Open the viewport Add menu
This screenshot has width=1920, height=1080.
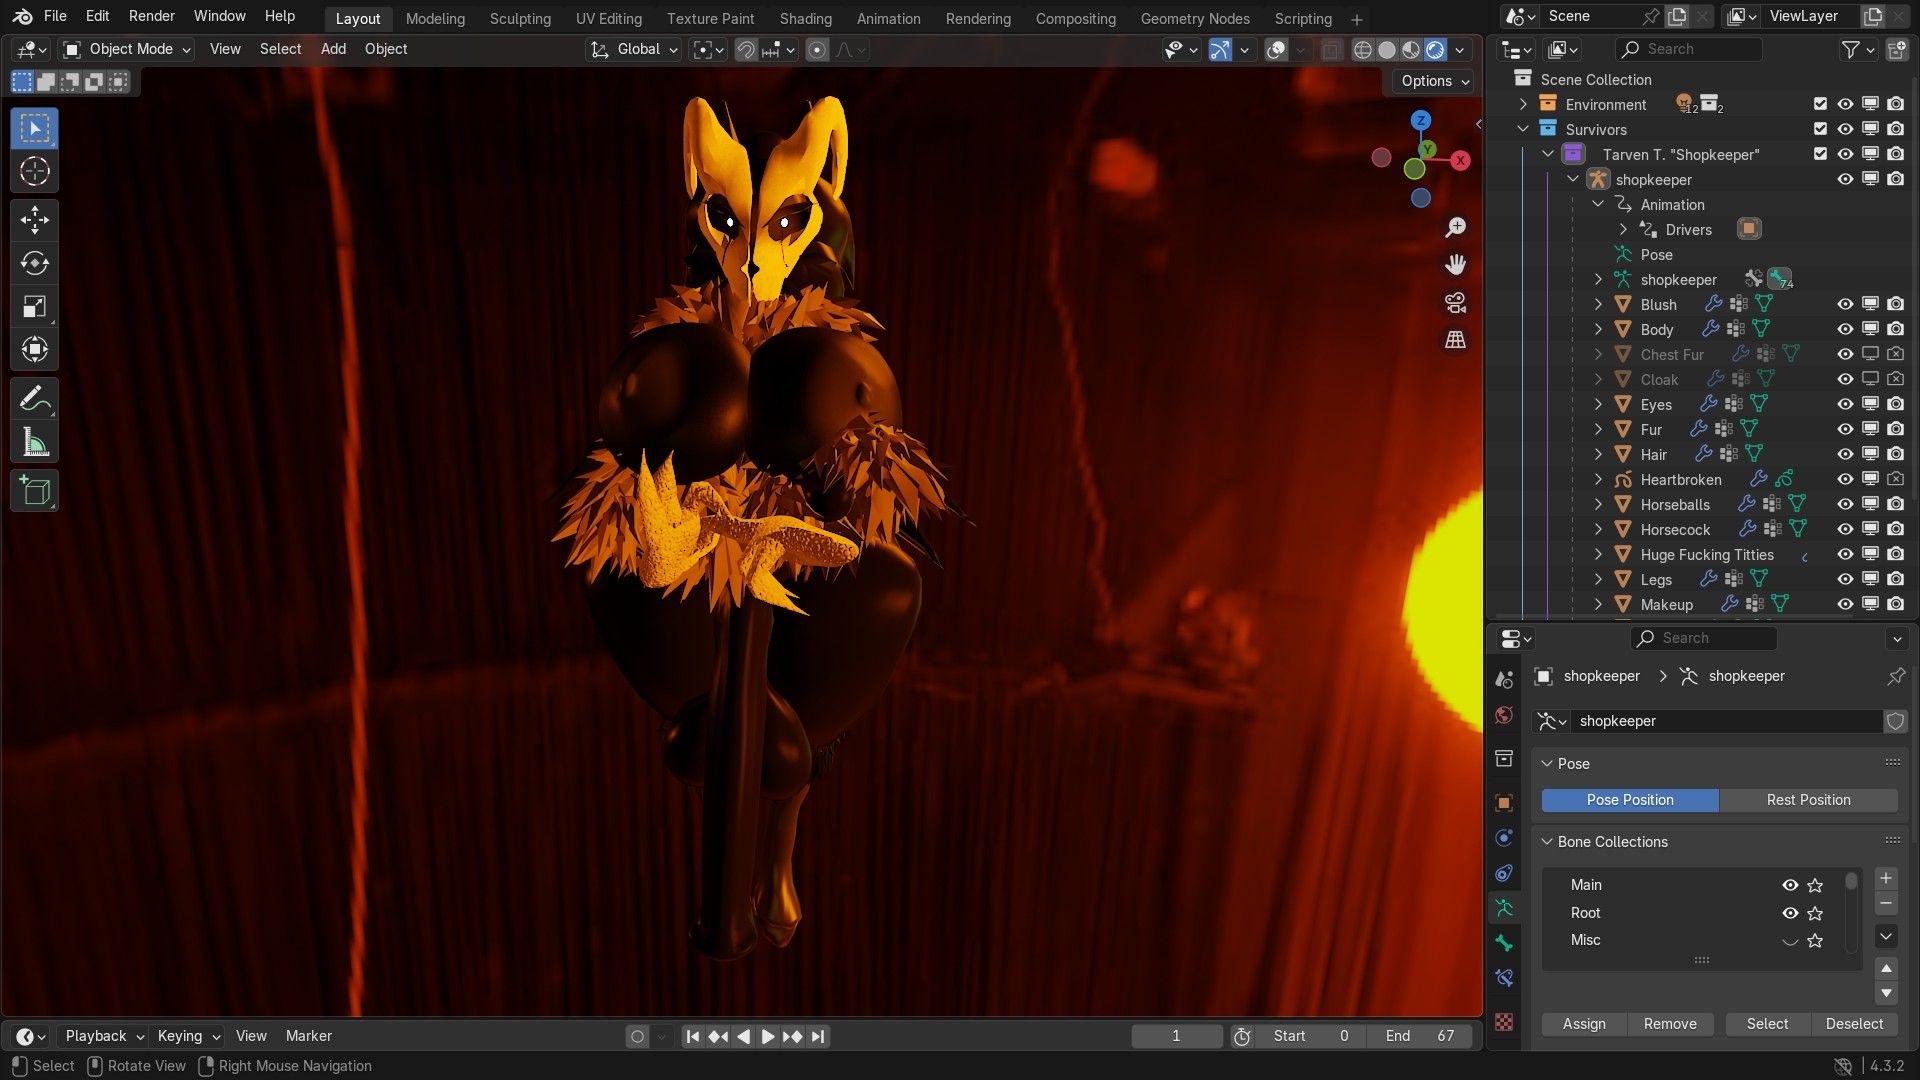pyautogui.click(x=333, y=49)
